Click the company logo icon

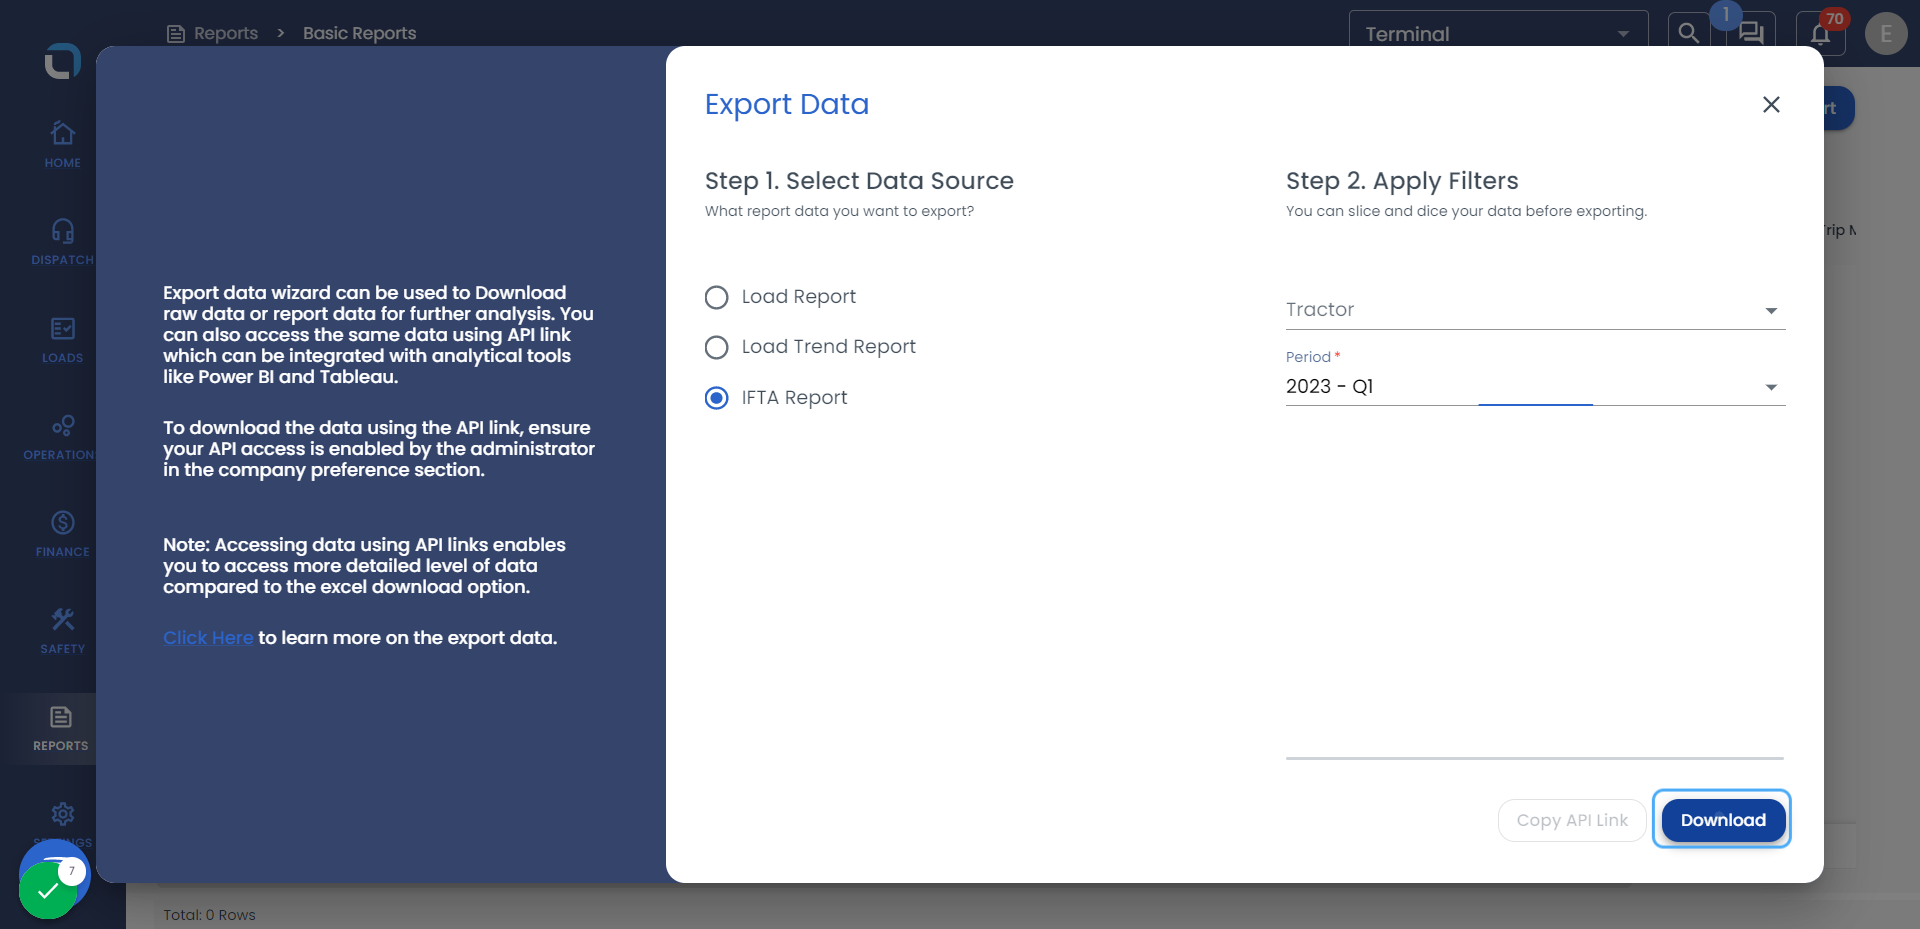pos(62,61)
